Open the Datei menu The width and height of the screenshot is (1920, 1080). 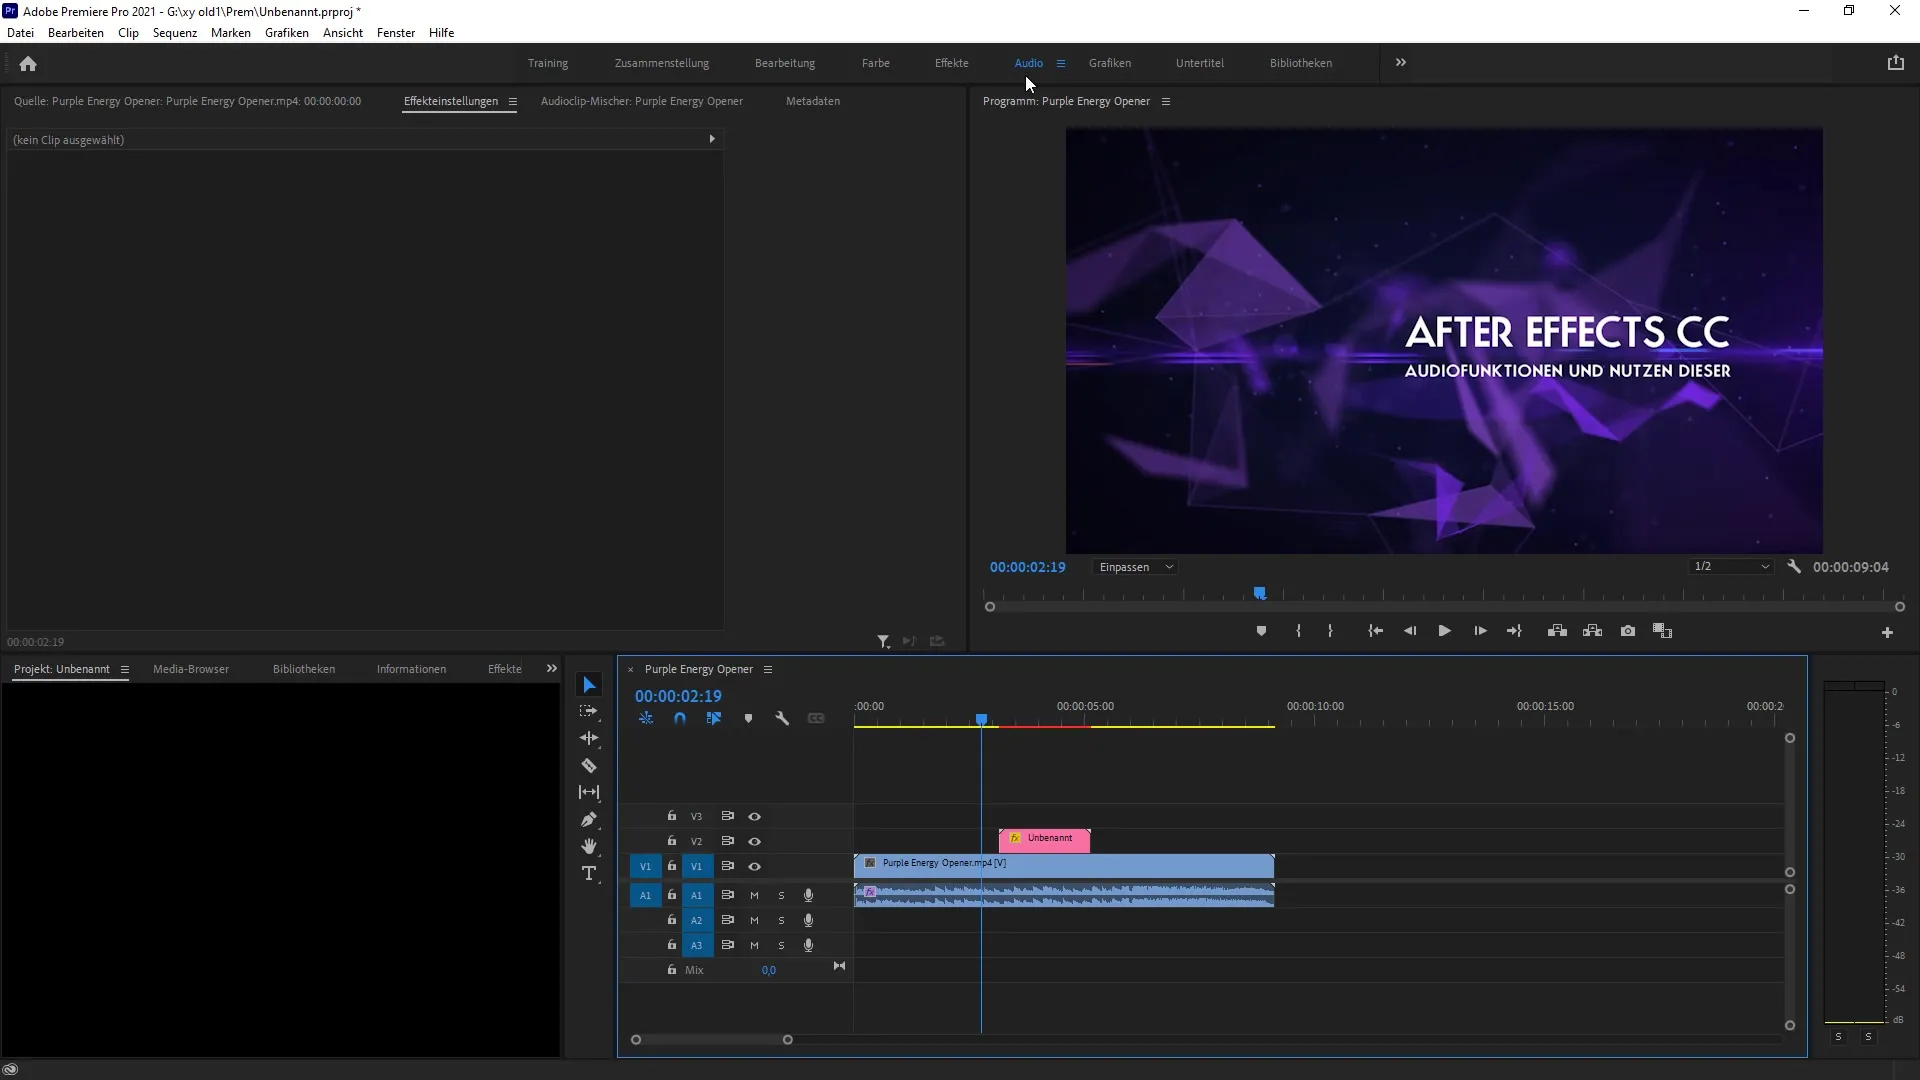click(x=20, y=33)
